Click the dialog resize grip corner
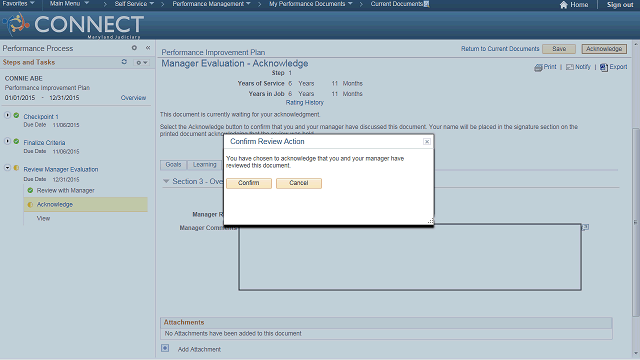 [x=430, y=221]
